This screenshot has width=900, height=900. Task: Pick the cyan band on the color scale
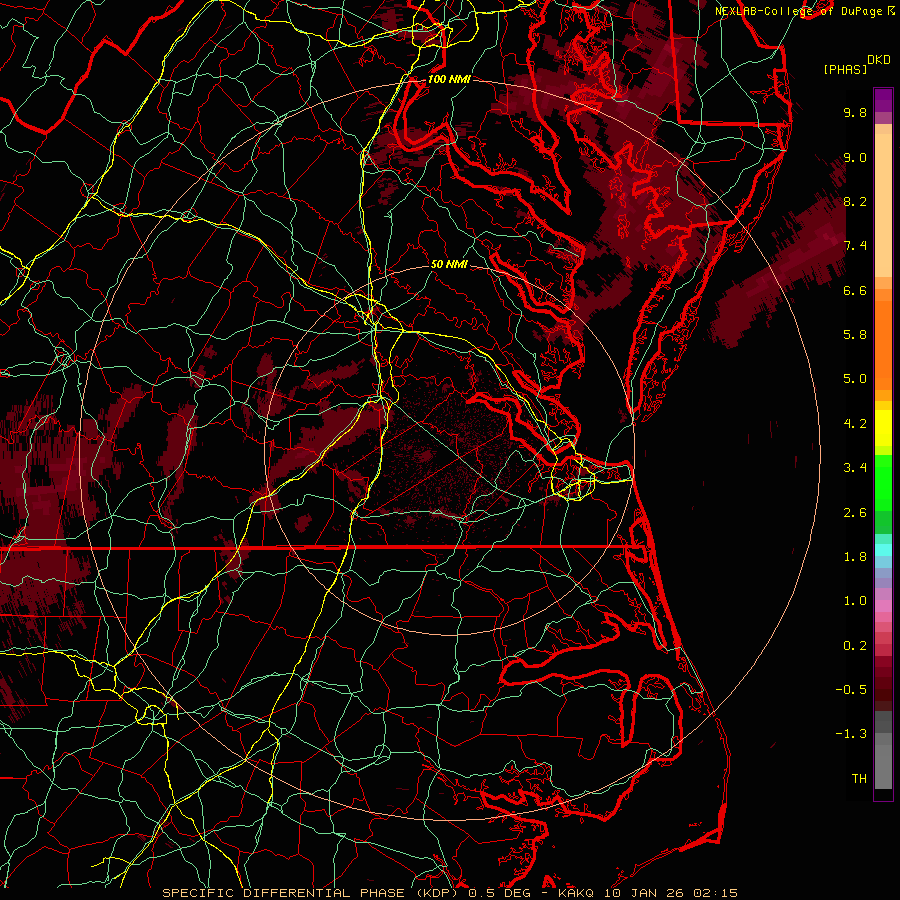tap(883, 550)
